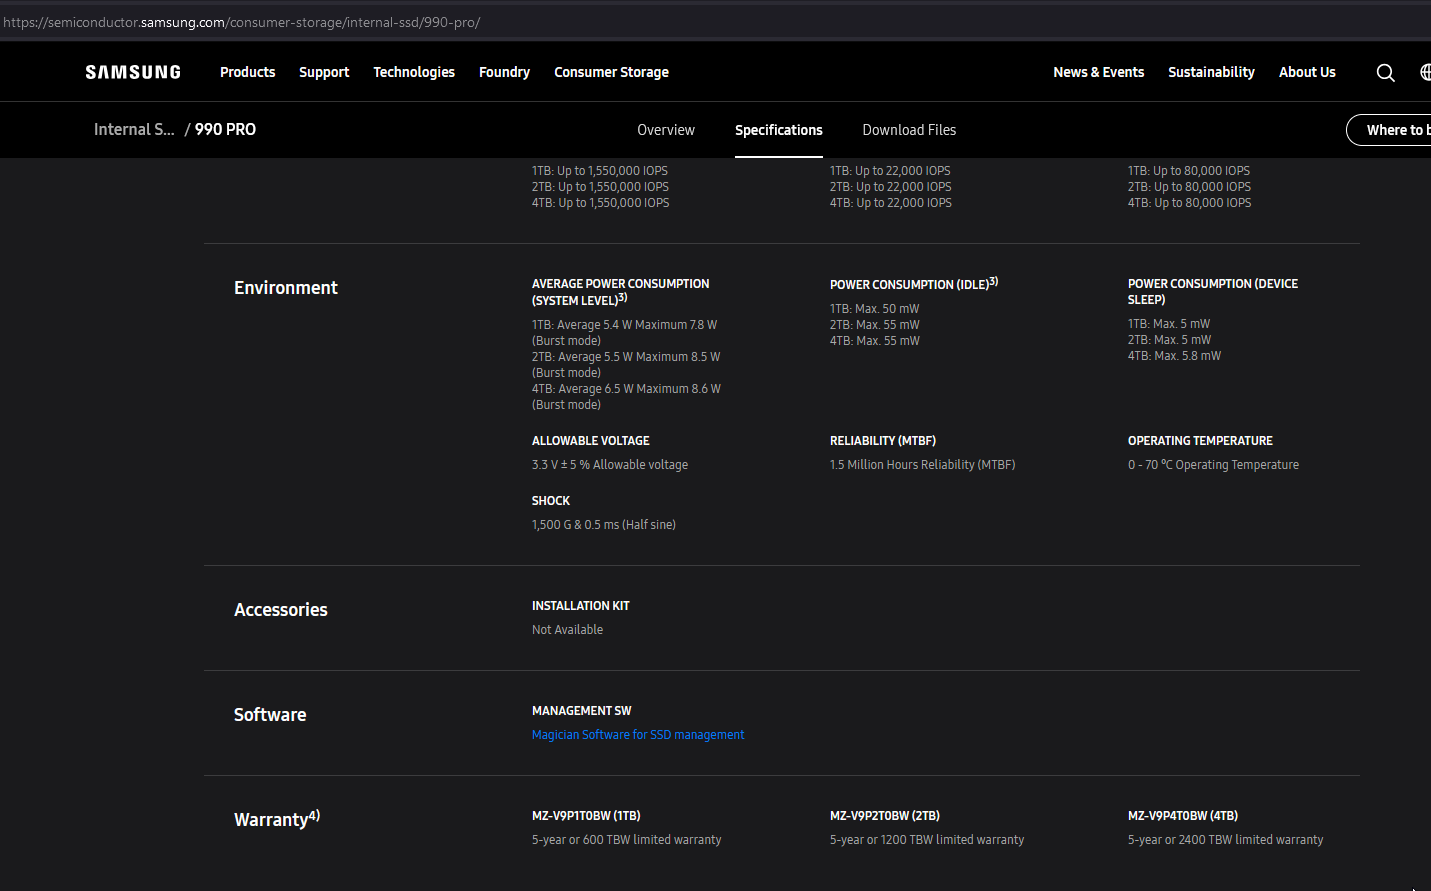Viewport: 1431px width, 891px height.
Task: Expand the Technologies navigation menu
Action: (x=414, y=72)
